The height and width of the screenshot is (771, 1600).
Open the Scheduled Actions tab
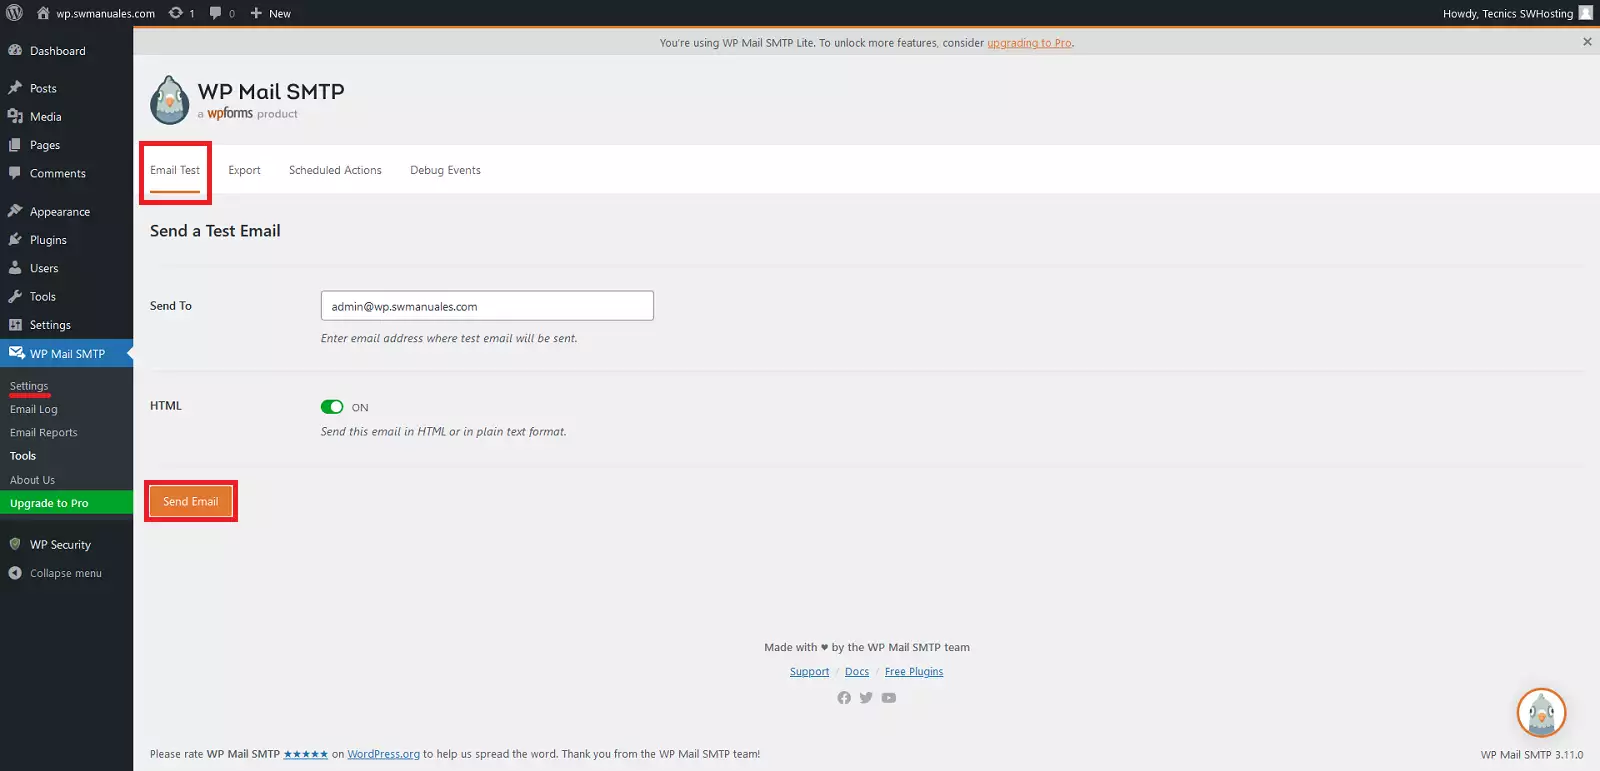(335, 170)
